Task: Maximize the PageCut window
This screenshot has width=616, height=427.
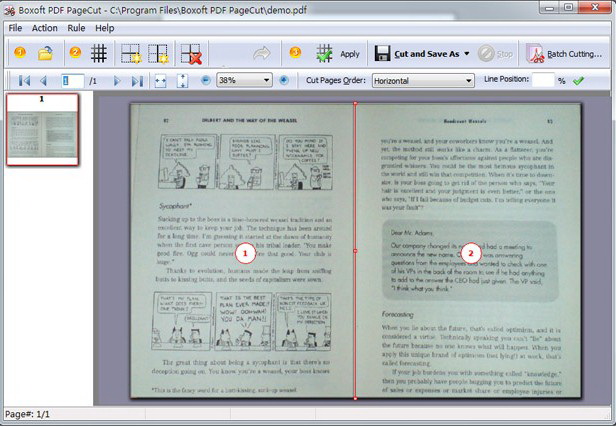Action: click(568, 7)
